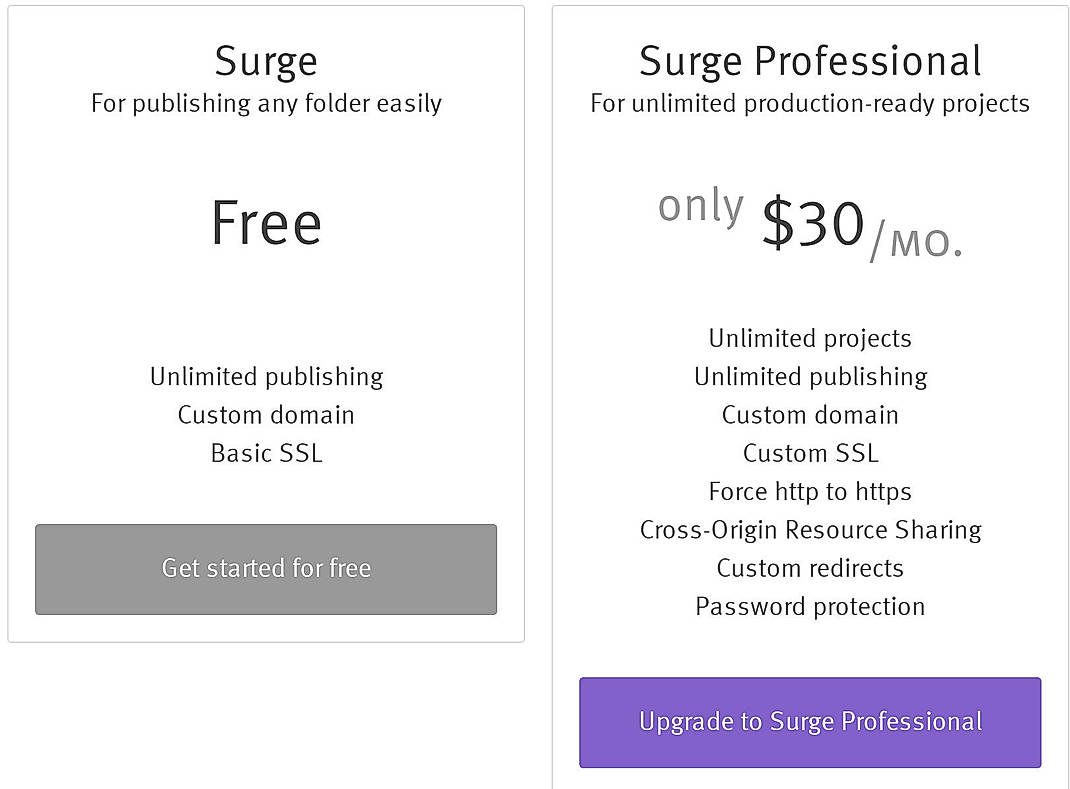1070x789 pixels.
Task: Click the word only beside the price
Action: [700, 206]
